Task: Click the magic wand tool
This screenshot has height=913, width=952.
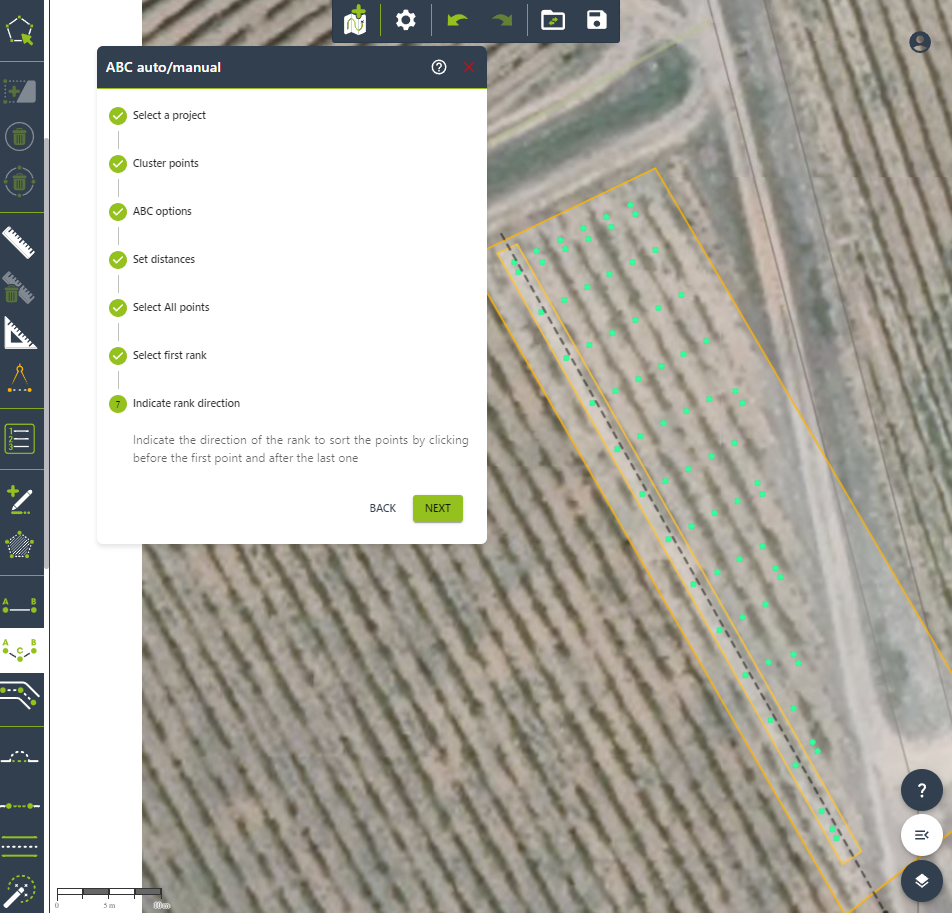Action: (x=20, y=890)
